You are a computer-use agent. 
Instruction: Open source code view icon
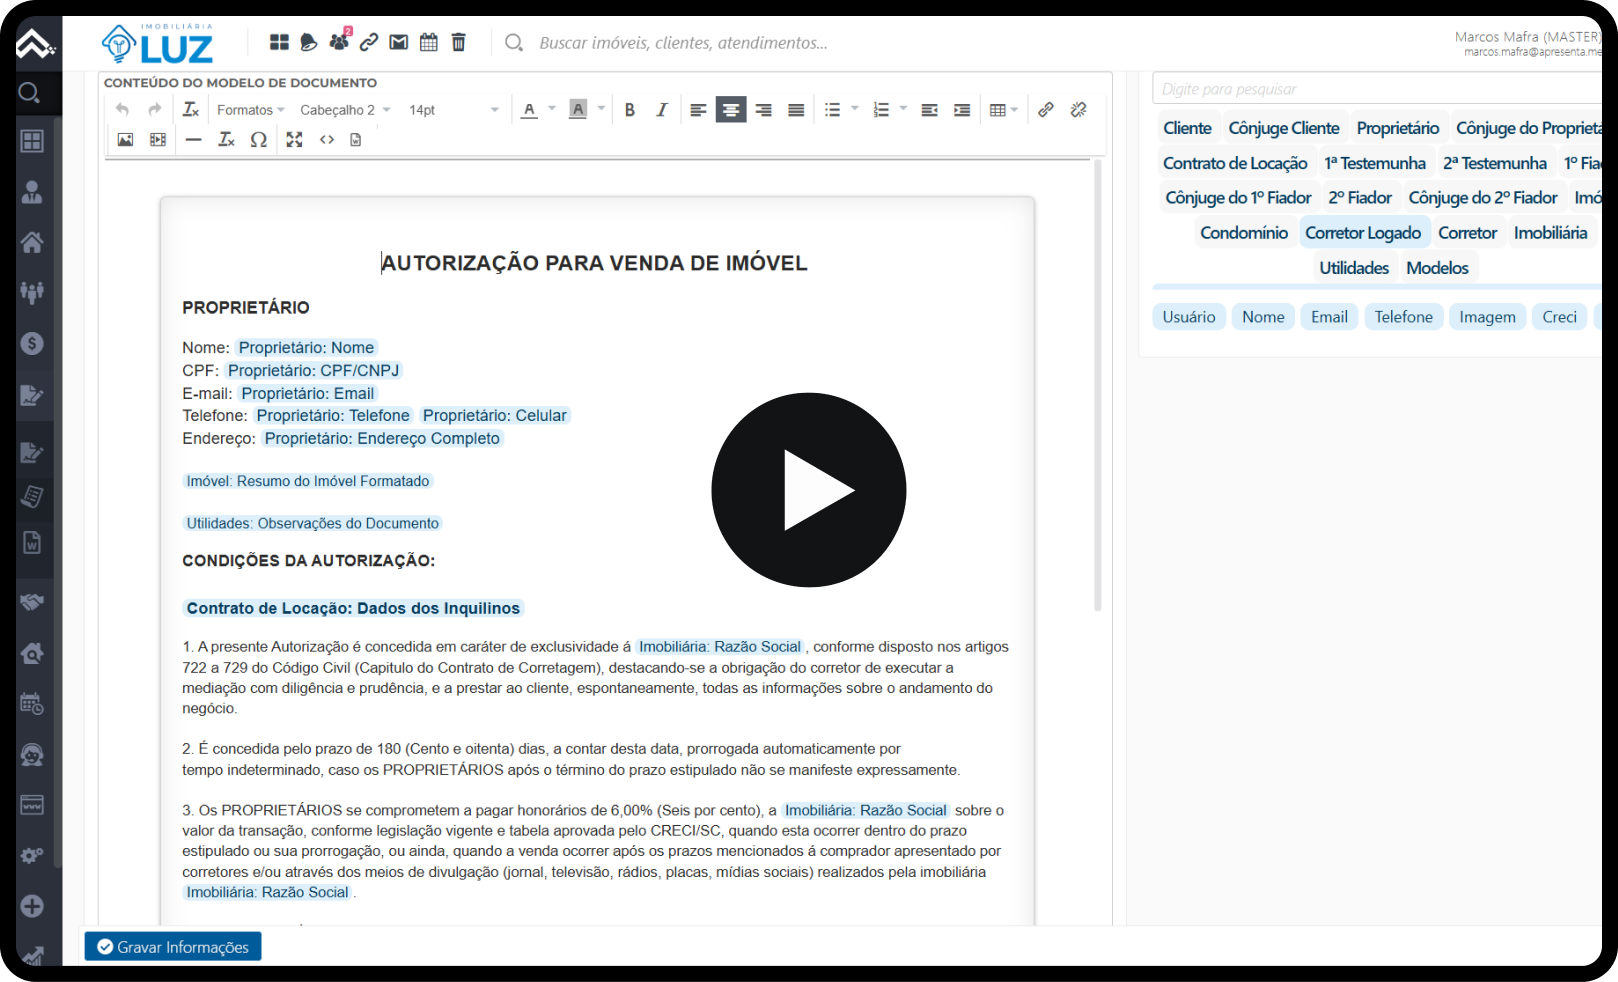327,140
